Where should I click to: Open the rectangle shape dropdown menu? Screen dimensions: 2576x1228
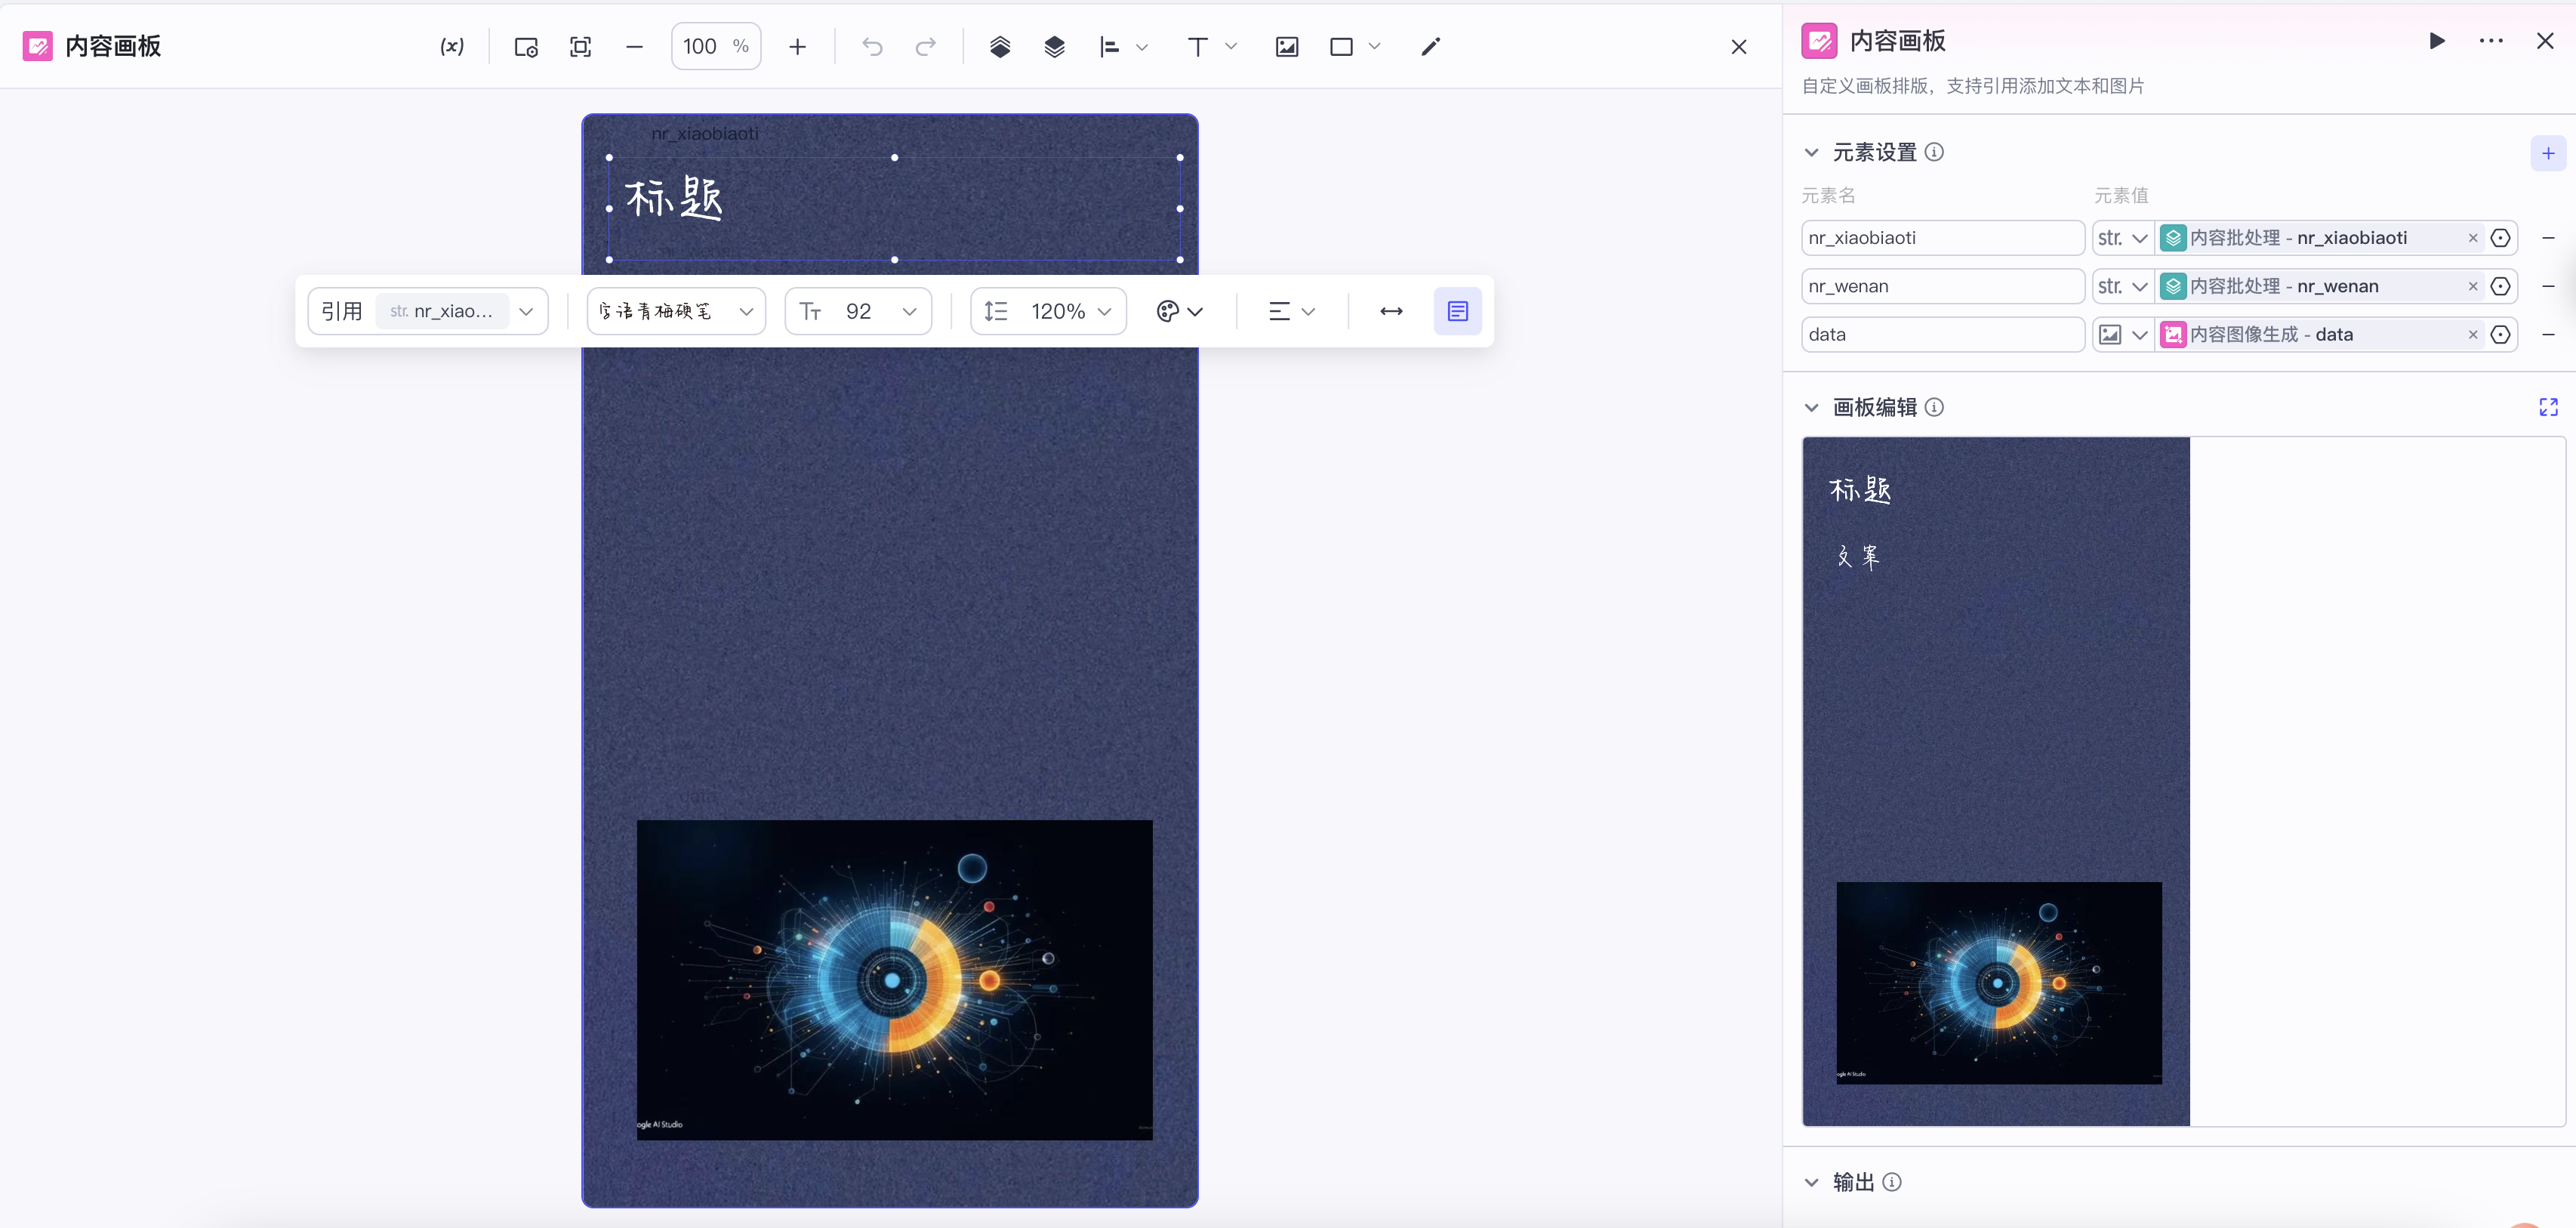pos(1374,46)
